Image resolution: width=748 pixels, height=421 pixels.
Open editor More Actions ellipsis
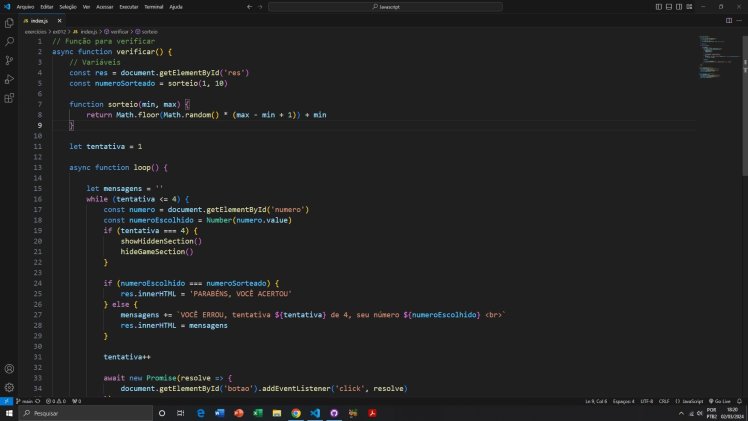pos(739,21)
